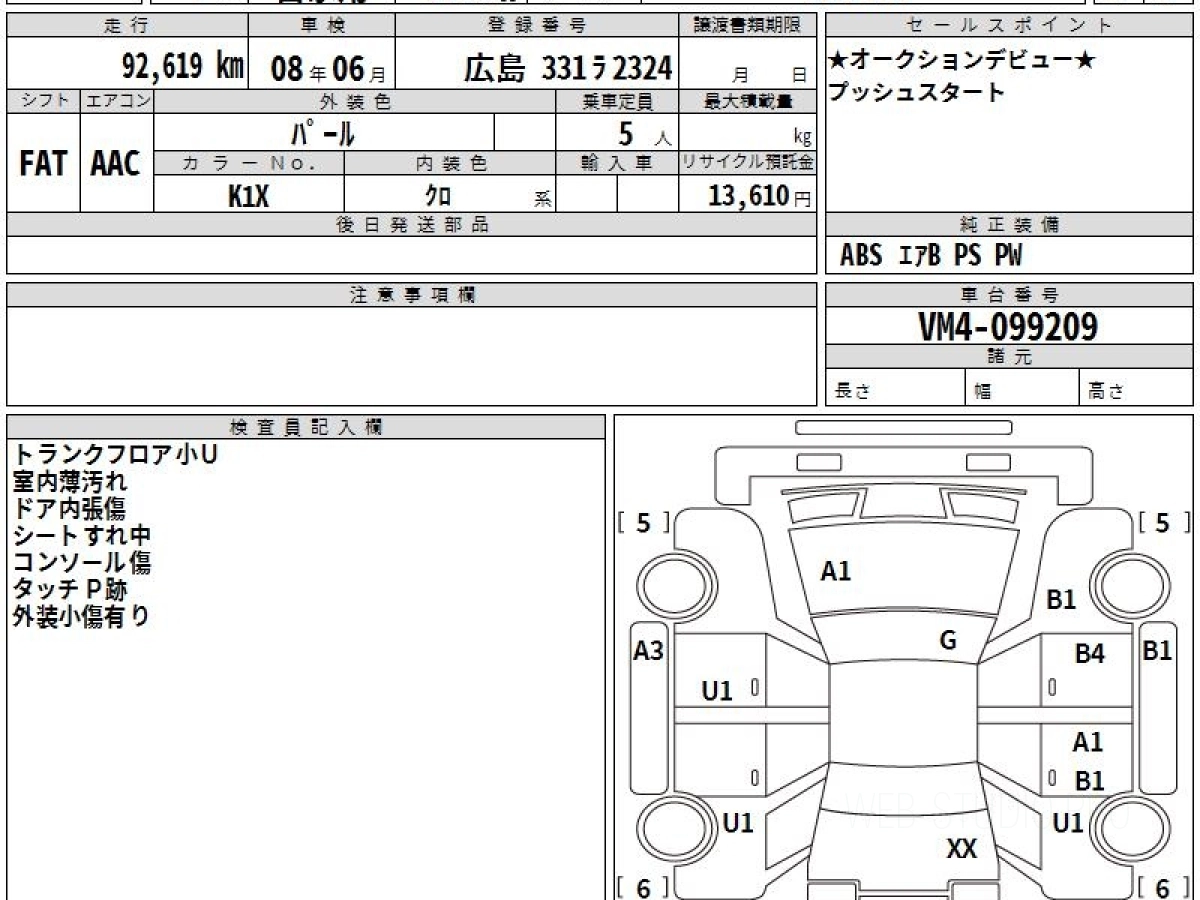Click the B4 damage mark on diagram
Image resolution: width=1200 pixels, height=900 pixels.
pyautogui.click(x=1090, y=655)
